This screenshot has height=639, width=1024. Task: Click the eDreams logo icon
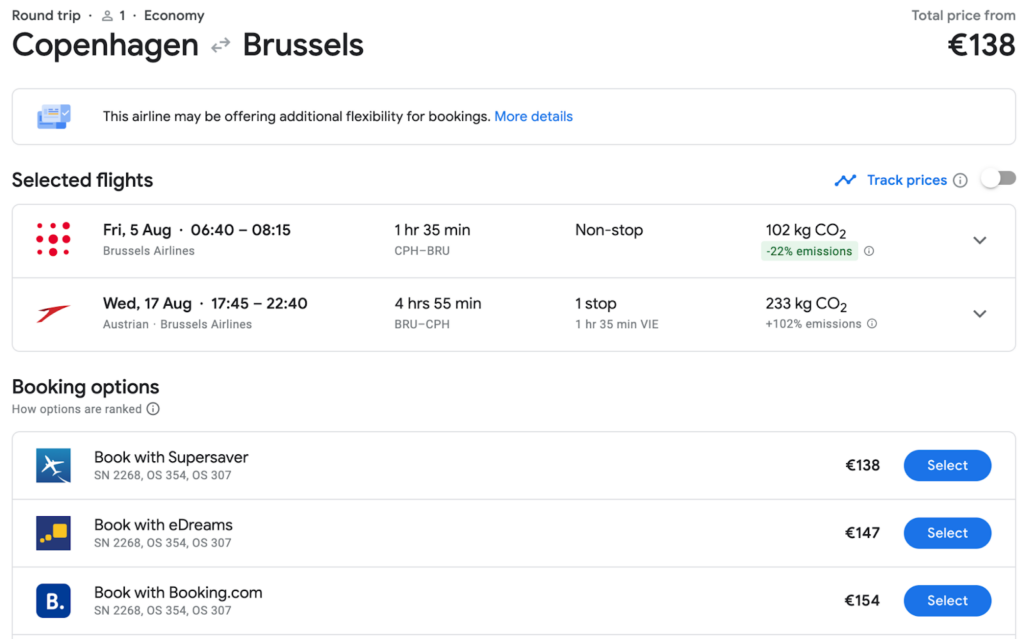pos(53,533)
